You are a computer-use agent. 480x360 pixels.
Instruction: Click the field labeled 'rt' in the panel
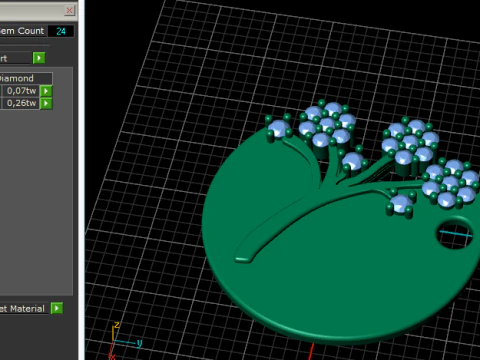15,58
